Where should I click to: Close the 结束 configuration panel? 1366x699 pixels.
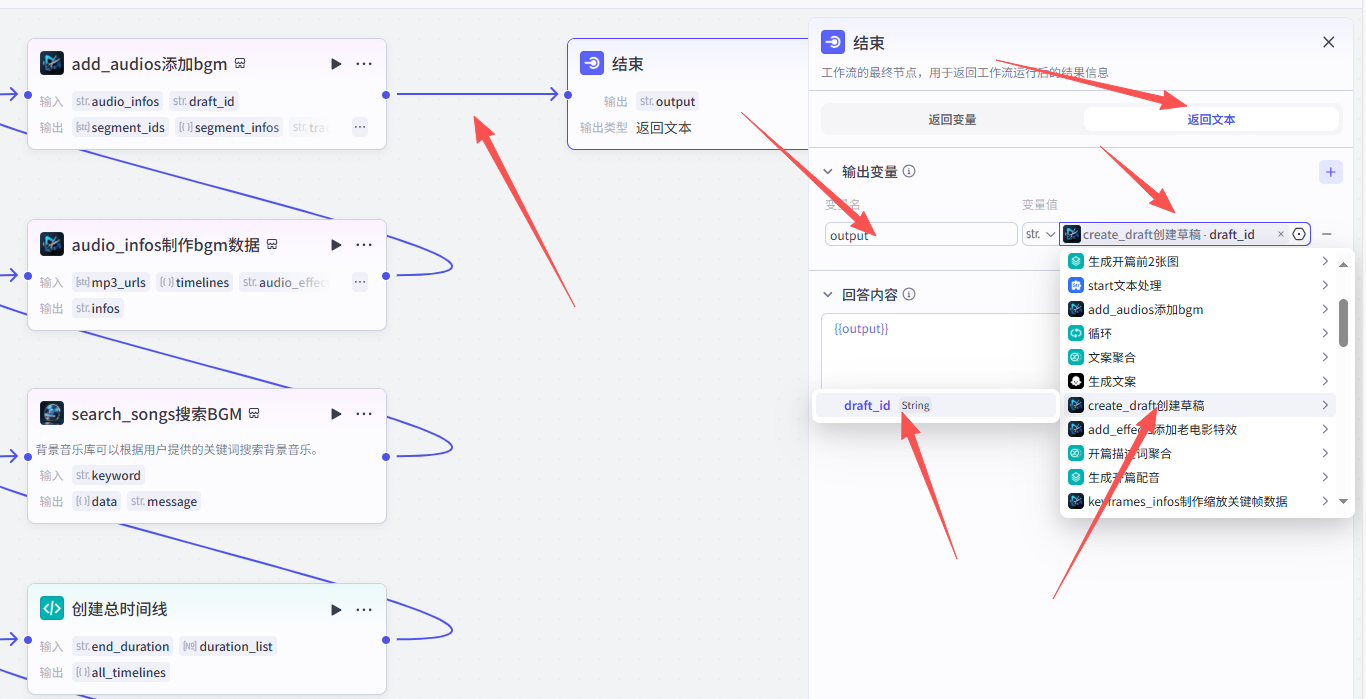pos(1328,42)
